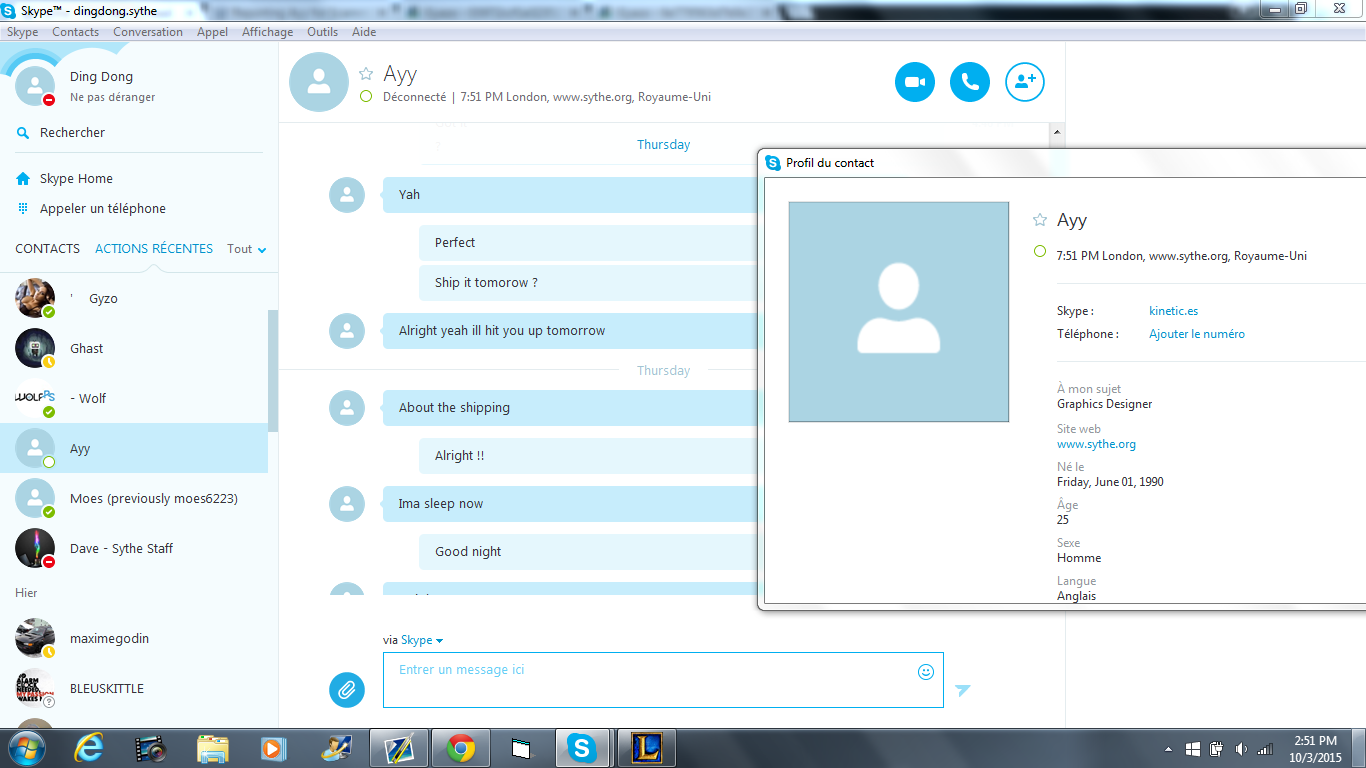Open the Aide menu
The image size is (1366, 768).
pyautogui.click(x=364, y=32)
